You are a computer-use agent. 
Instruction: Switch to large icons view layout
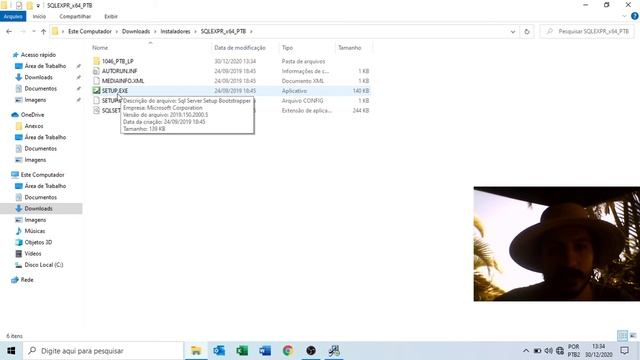(x=633, y=336)
